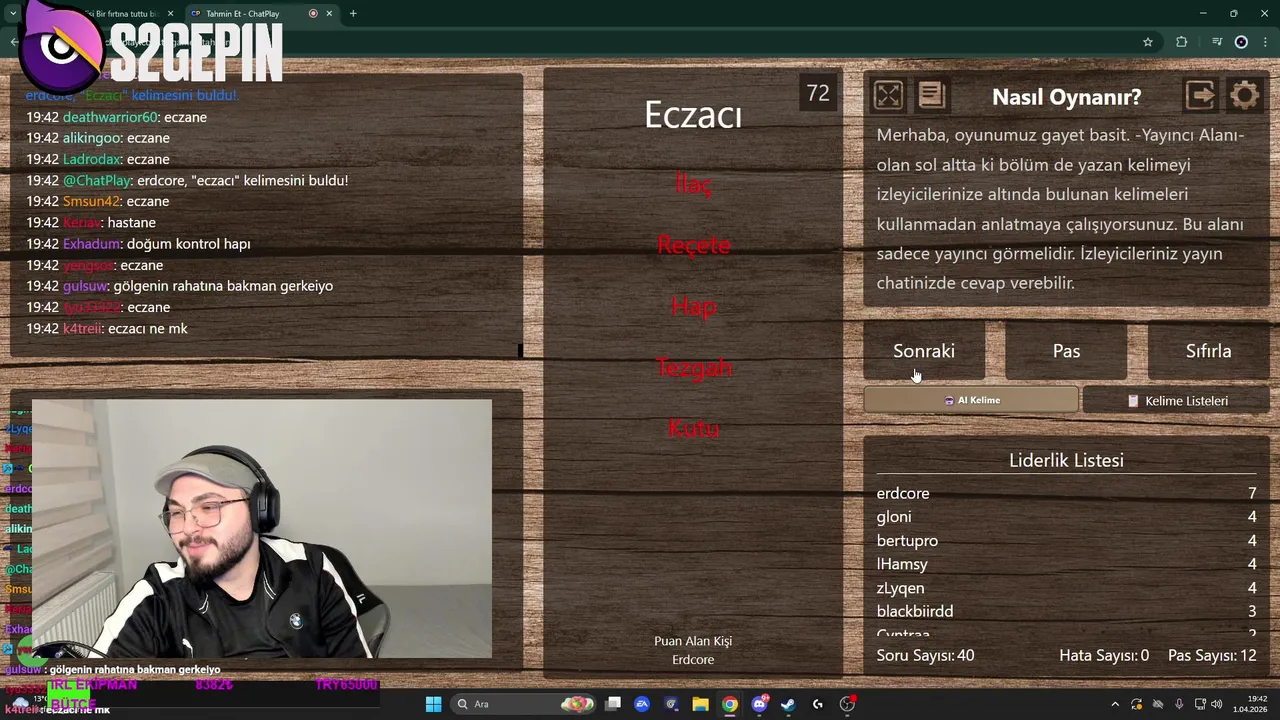Open the notes list icon beside fullscreen
This screenshot has height=720, width=1280.
931,95
